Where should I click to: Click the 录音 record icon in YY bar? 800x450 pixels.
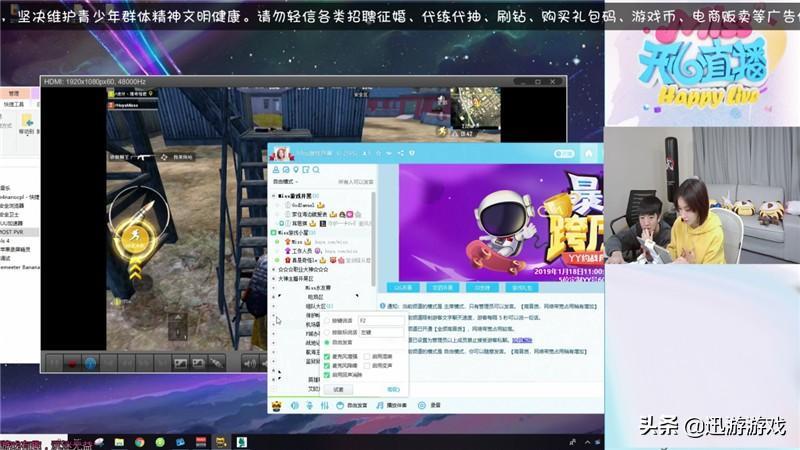pos(421,406)
